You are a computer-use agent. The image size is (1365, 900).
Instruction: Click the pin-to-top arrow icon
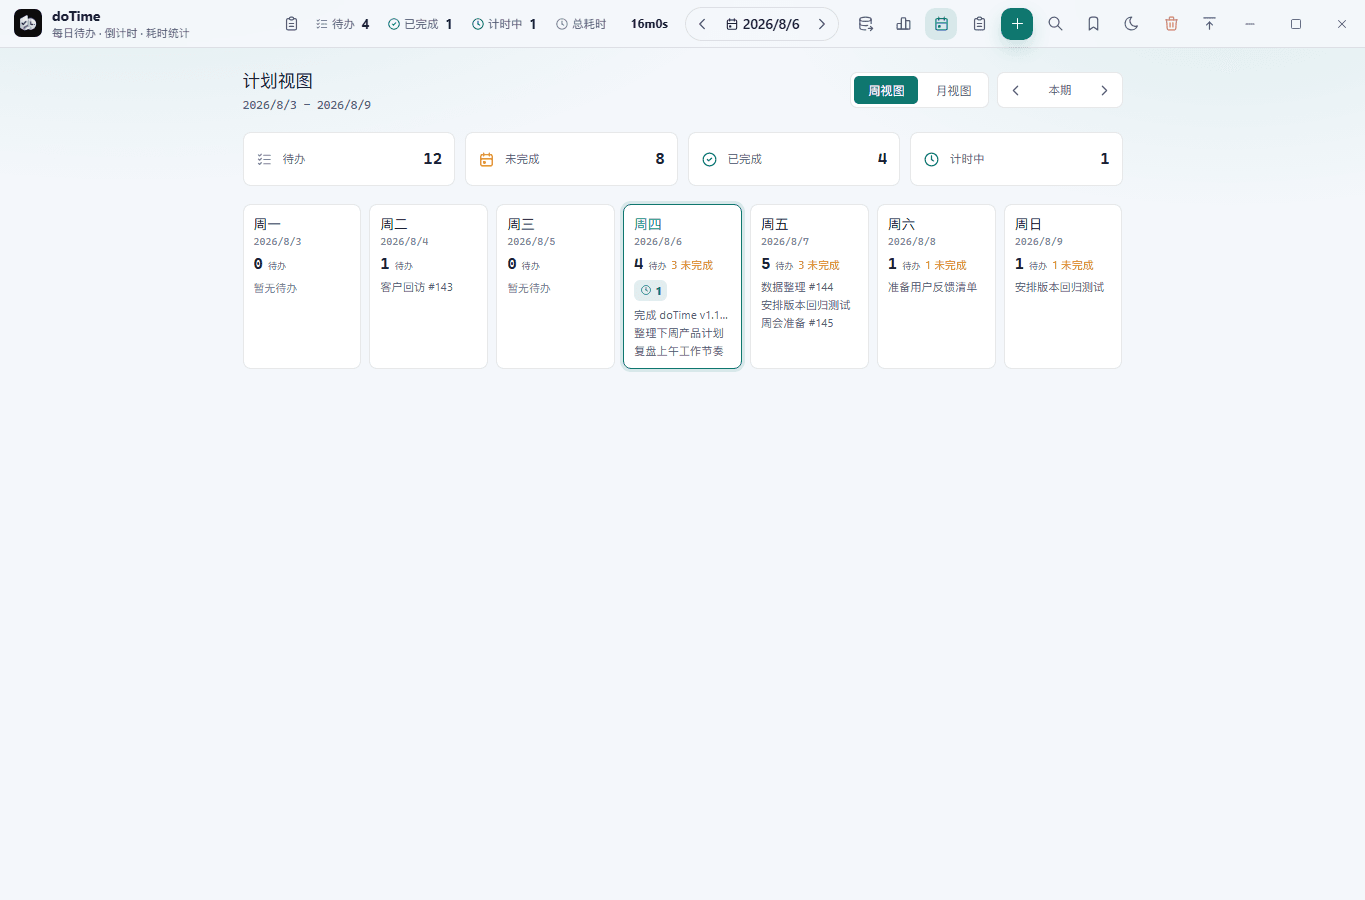1209,24
